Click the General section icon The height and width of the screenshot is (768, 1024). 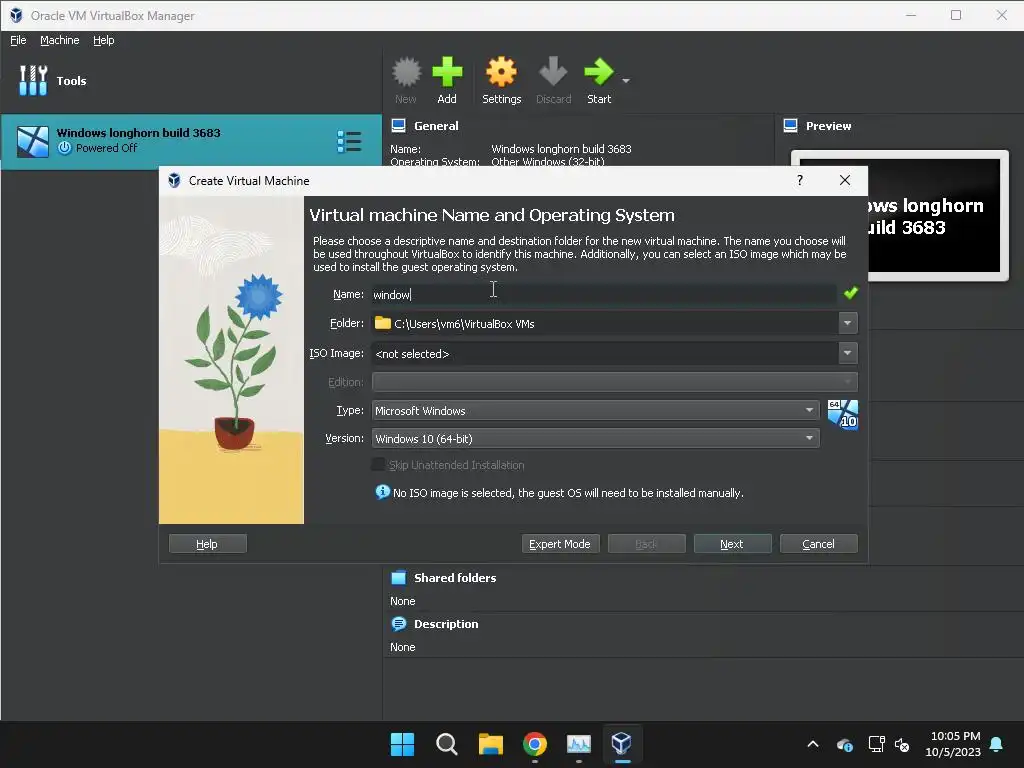398,125
